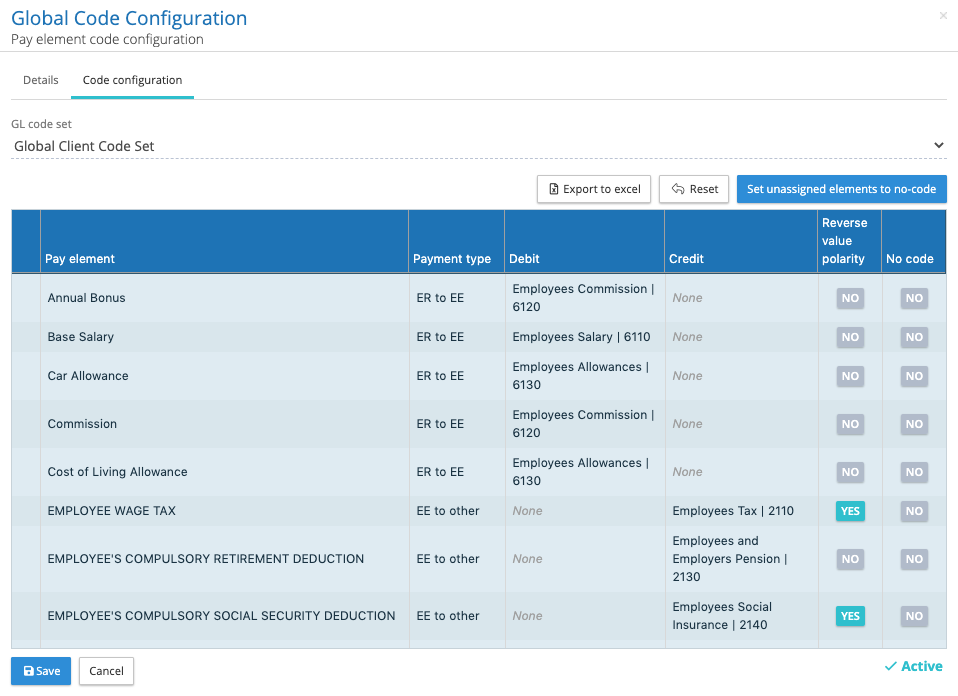The image size is (958, 696).
Task: Close the Global Code Configuration dialog
Action: point(943,16)
